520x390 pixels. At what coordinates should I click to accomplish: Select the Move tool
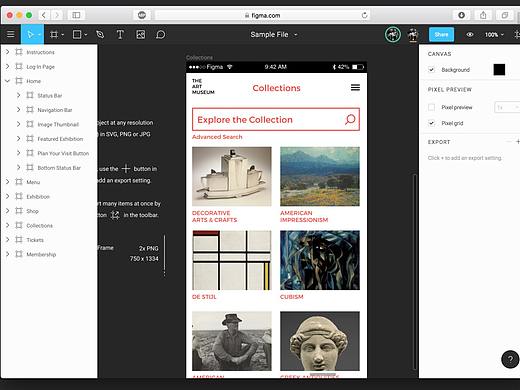pos(30,34)
